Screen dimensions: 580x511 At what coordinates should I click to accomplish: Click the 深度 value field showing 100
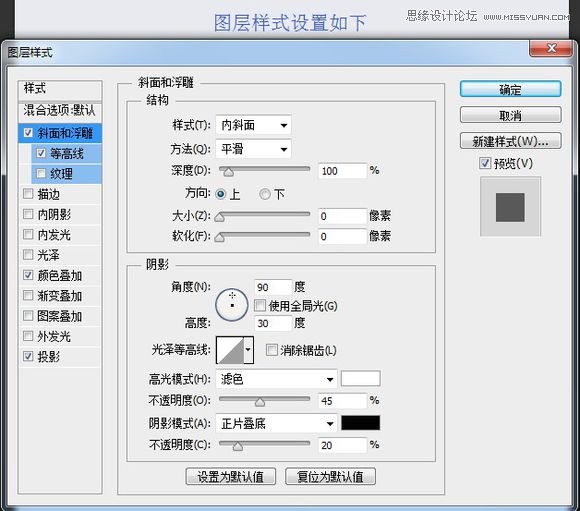point(343,171)
